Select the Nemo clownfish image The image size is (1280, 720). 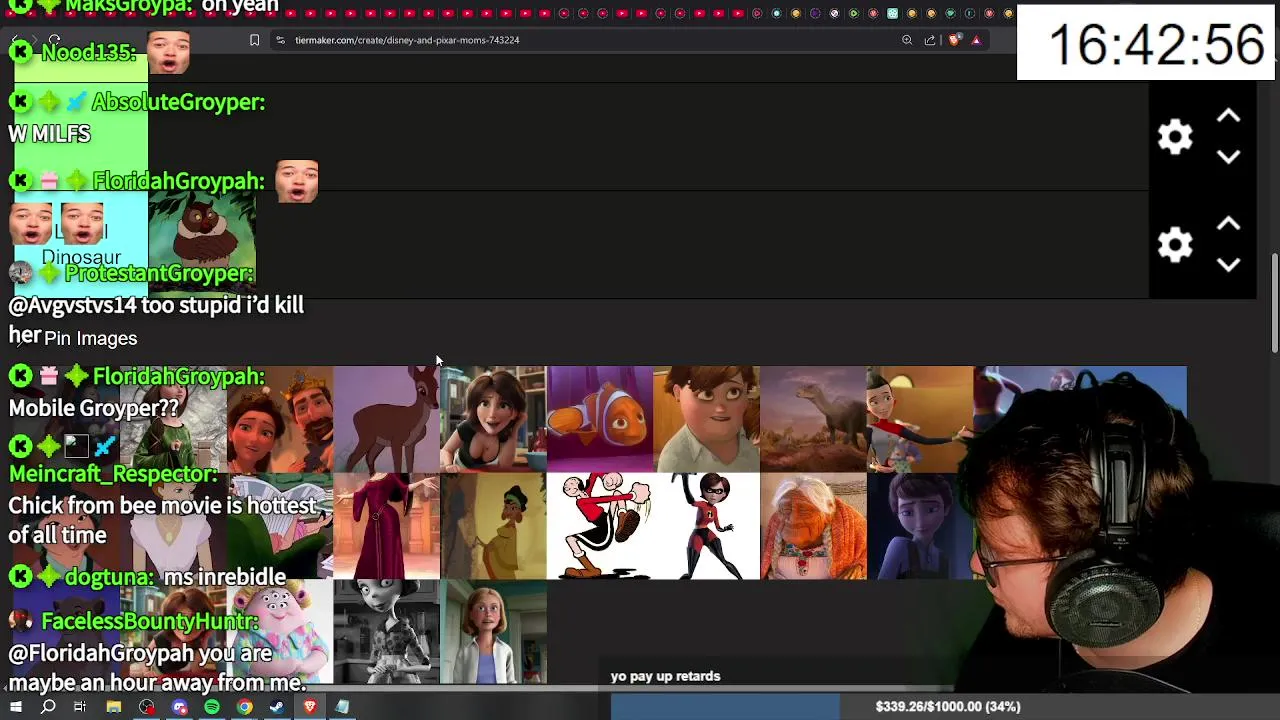[x=599, y=418]
